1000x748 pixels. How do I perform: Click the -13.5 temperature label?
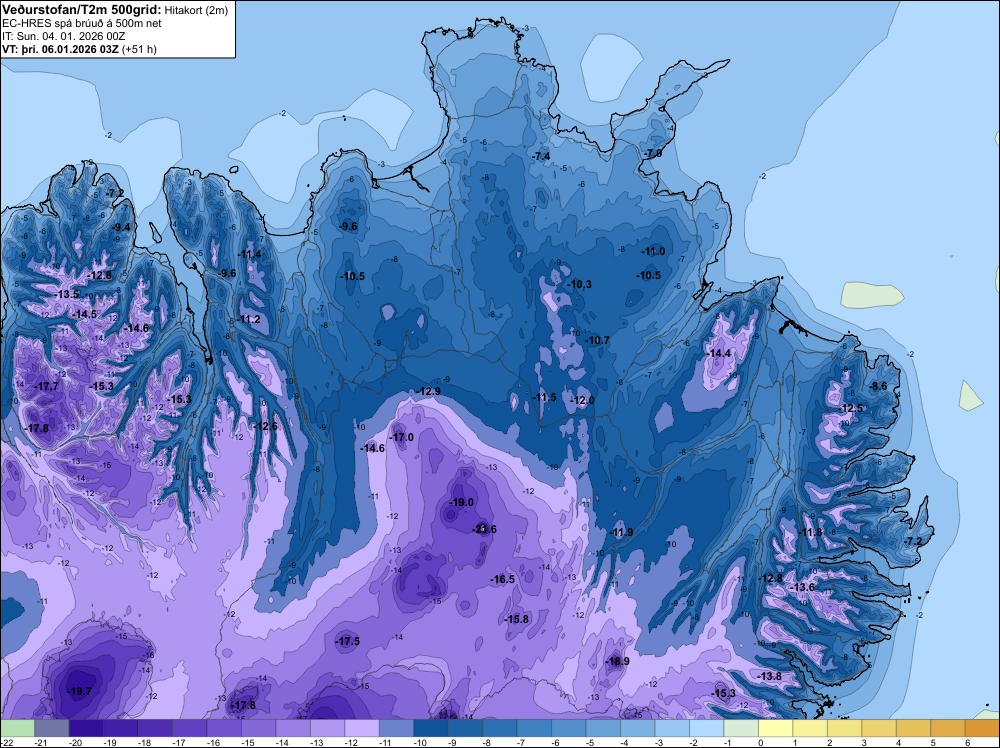click(x=66, y=295)
